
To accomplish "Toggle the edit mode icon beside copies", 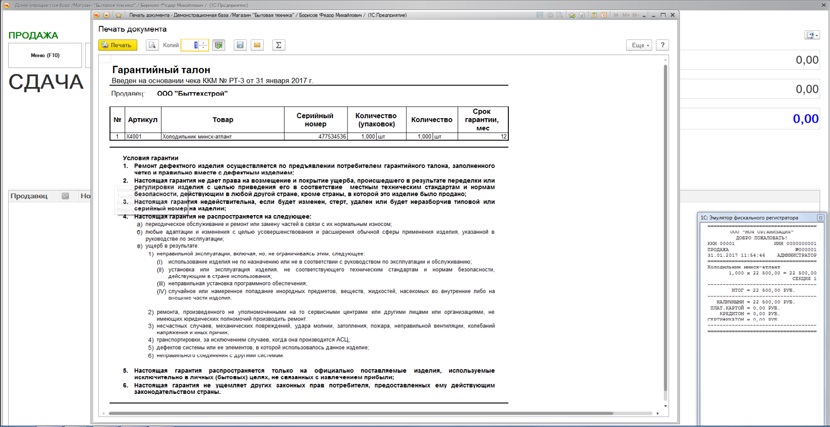I will pos(218,45).
